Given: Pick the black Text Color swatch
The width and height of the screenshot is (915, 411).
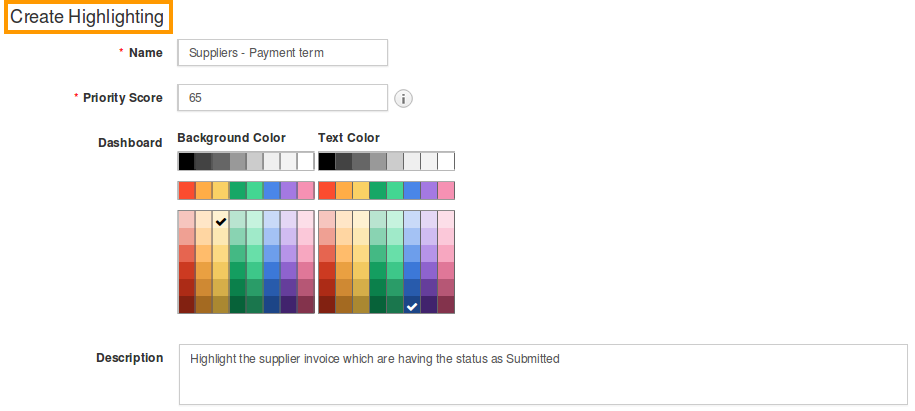Looking at the screenshot, I should [327, 161].
